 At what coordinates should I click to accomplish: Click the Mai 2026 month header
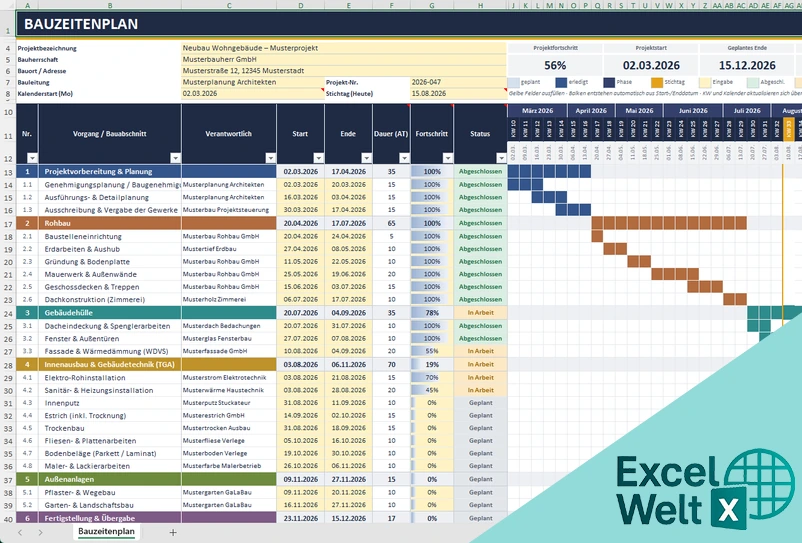pos(639,110)
